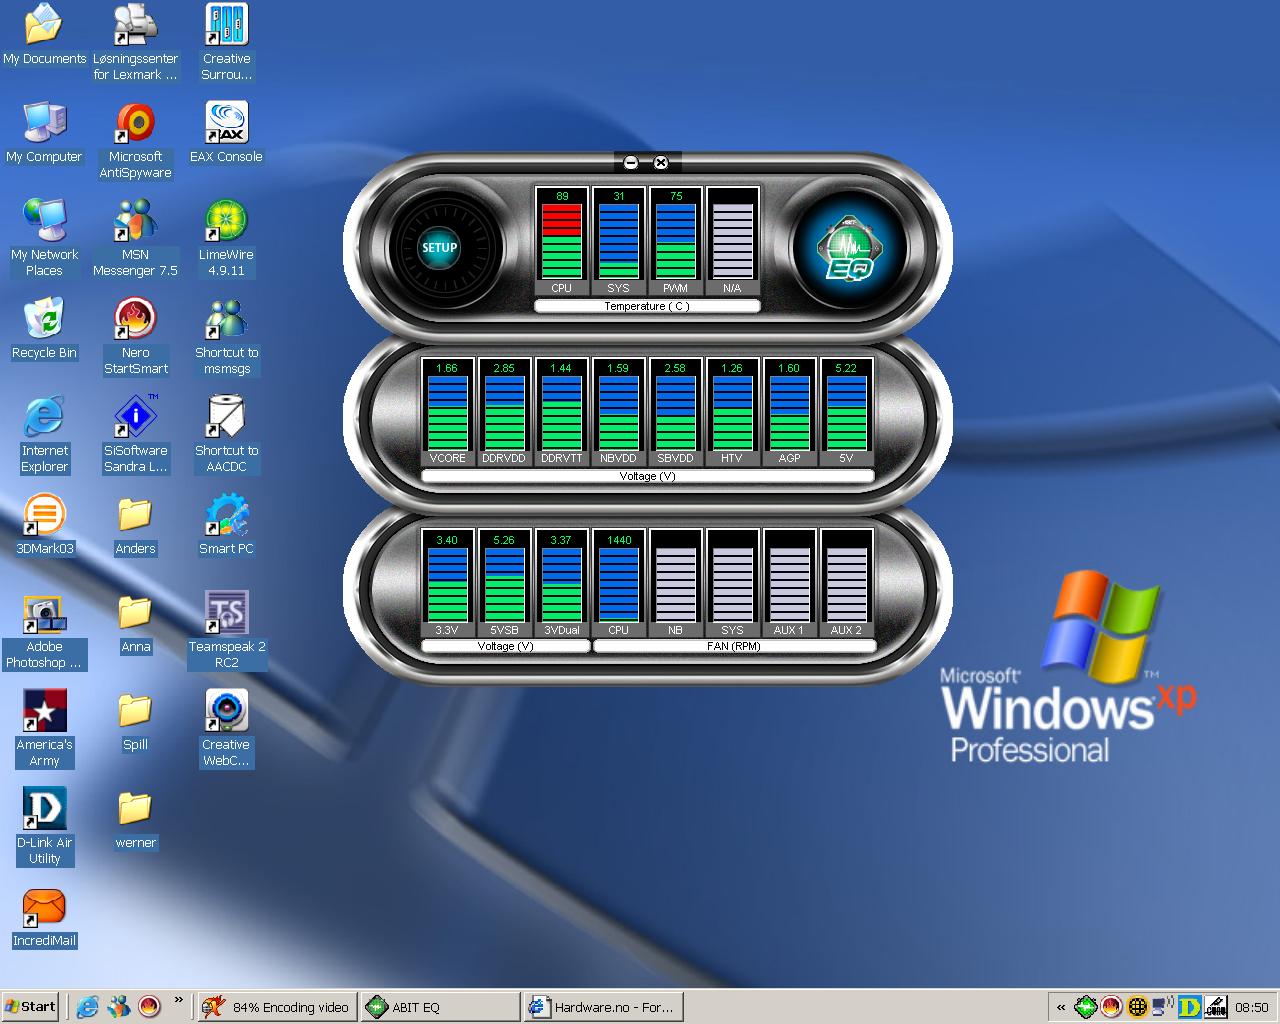Viewport: 1280px width, 1024px height.
Task: Click the D-Link tray icon
Action: [1190, 1007]
